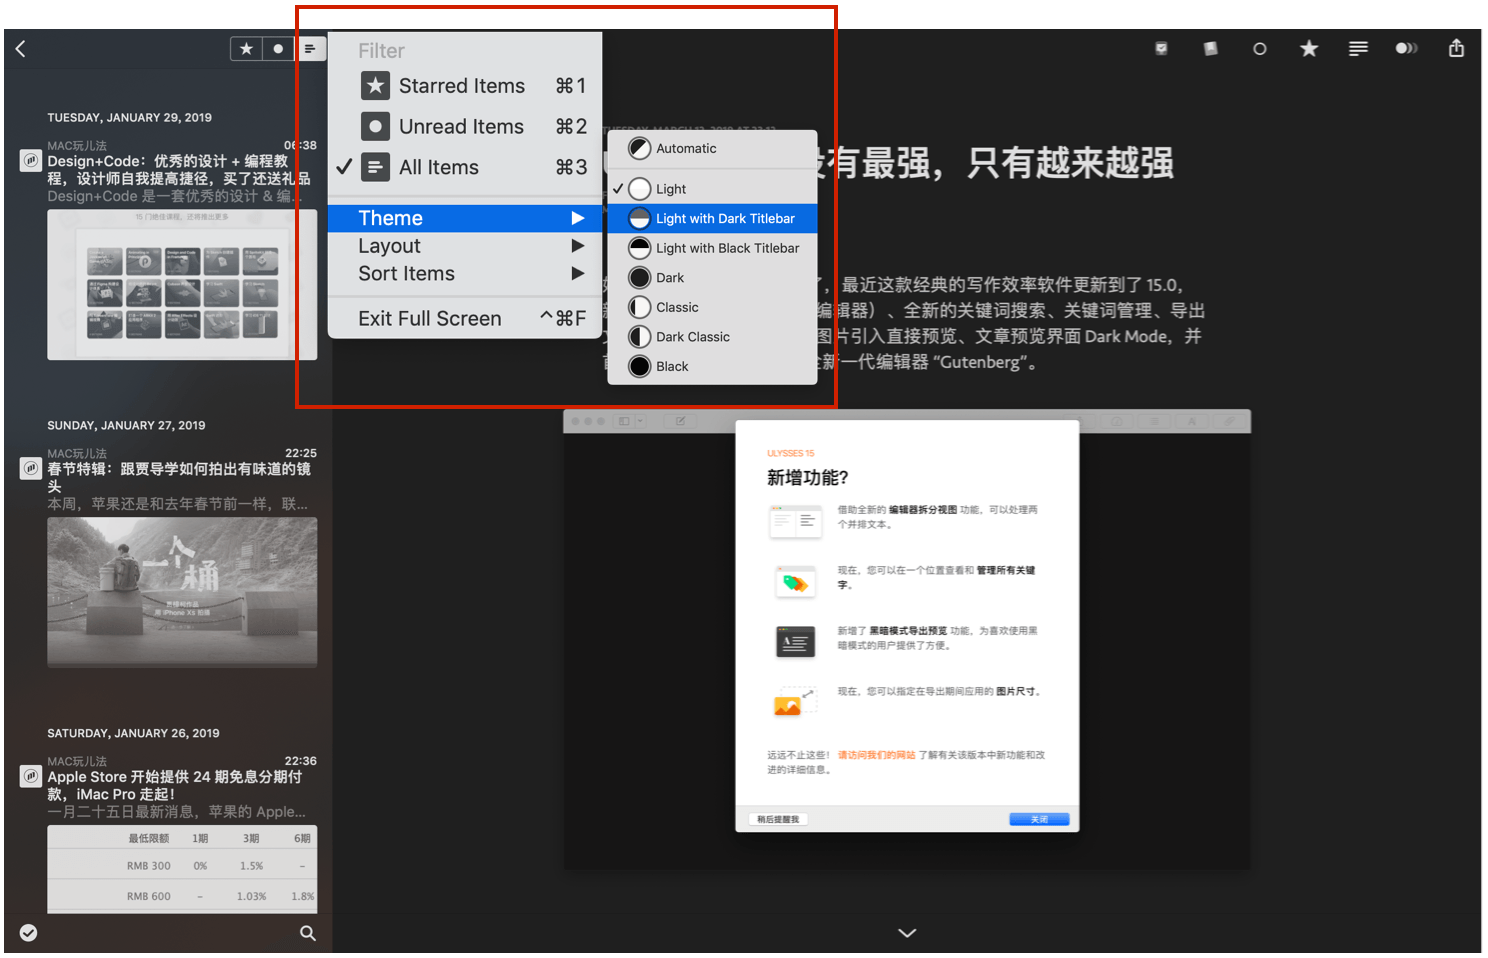Click the 请访问我们的网站 link

click(x=876, y=755)
